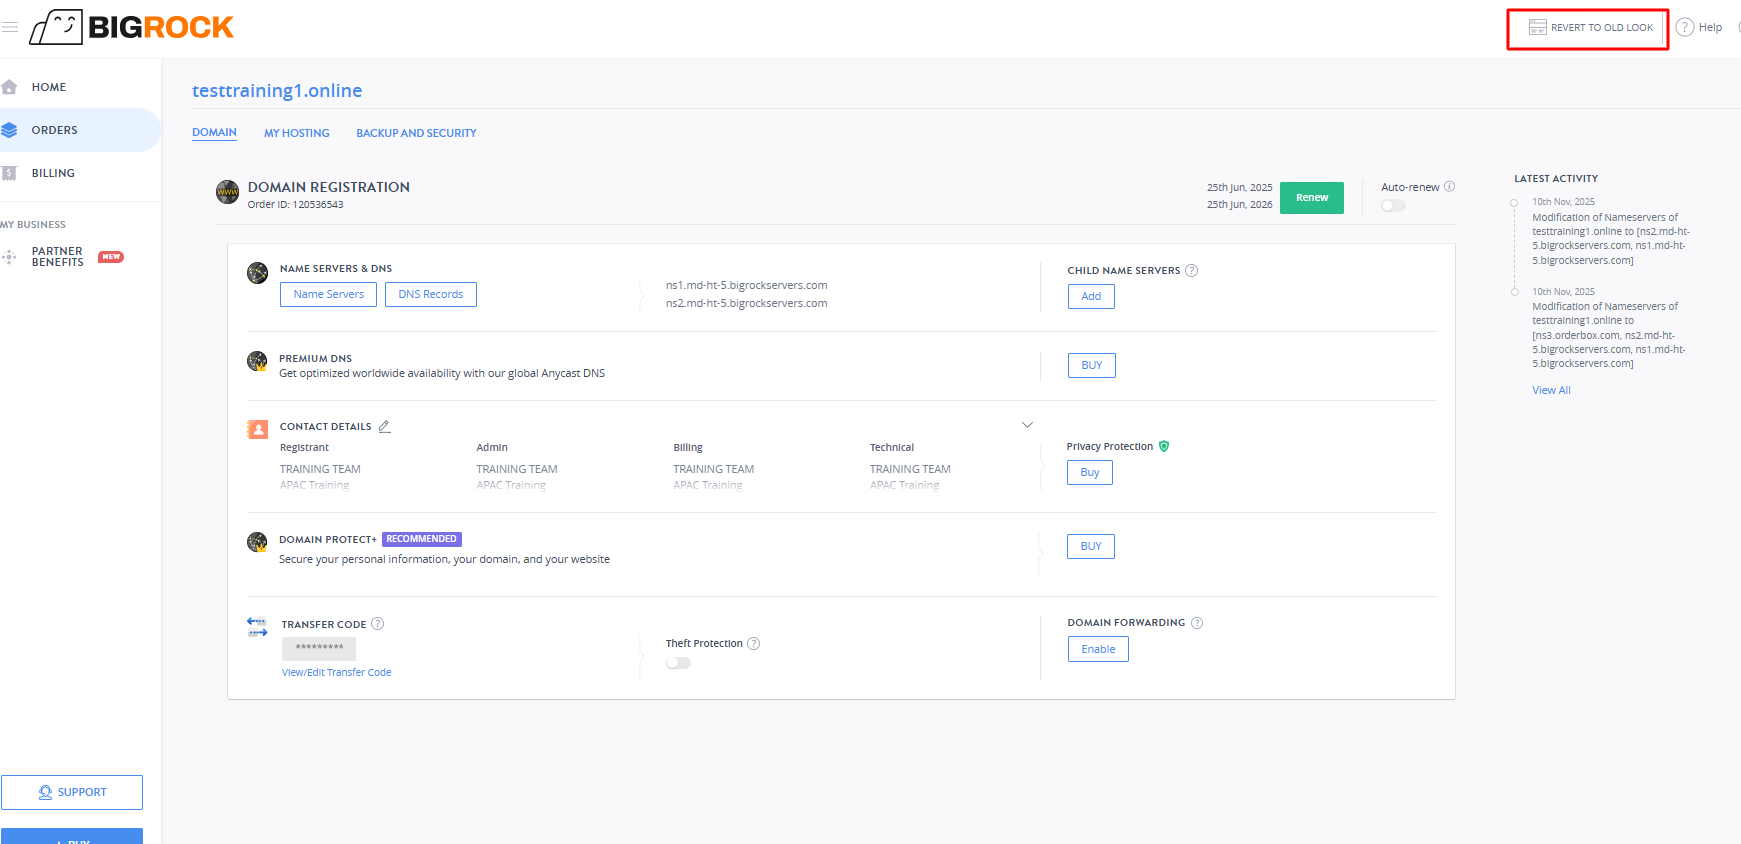The width and height of the screenshot is (1741, 844).
Task: Click the masked transfer code field
Action: click(x=319, y=648)
